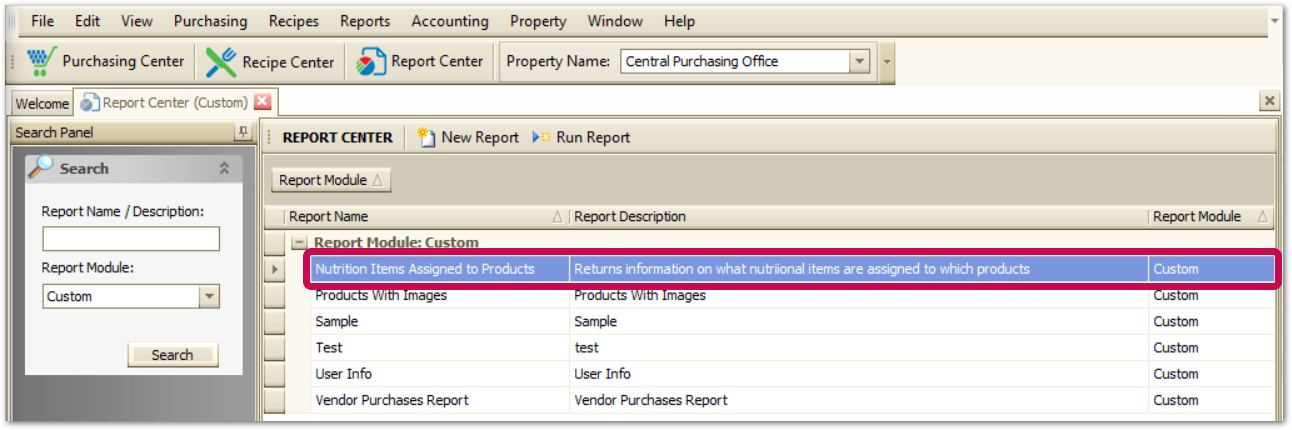Click the Search button
The width and height of the screenshot is (1292, 430).
172,355
